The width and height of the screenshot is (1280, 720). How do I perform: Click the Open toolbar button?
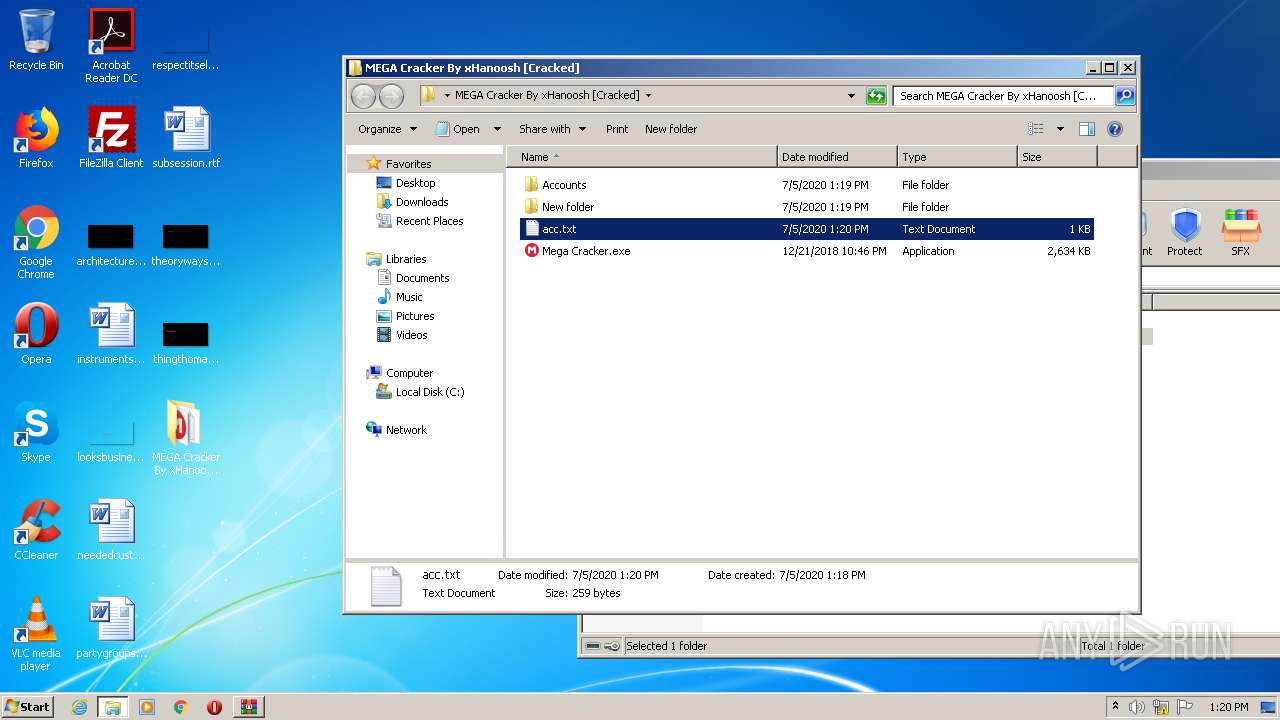click(x=458, y=129)
